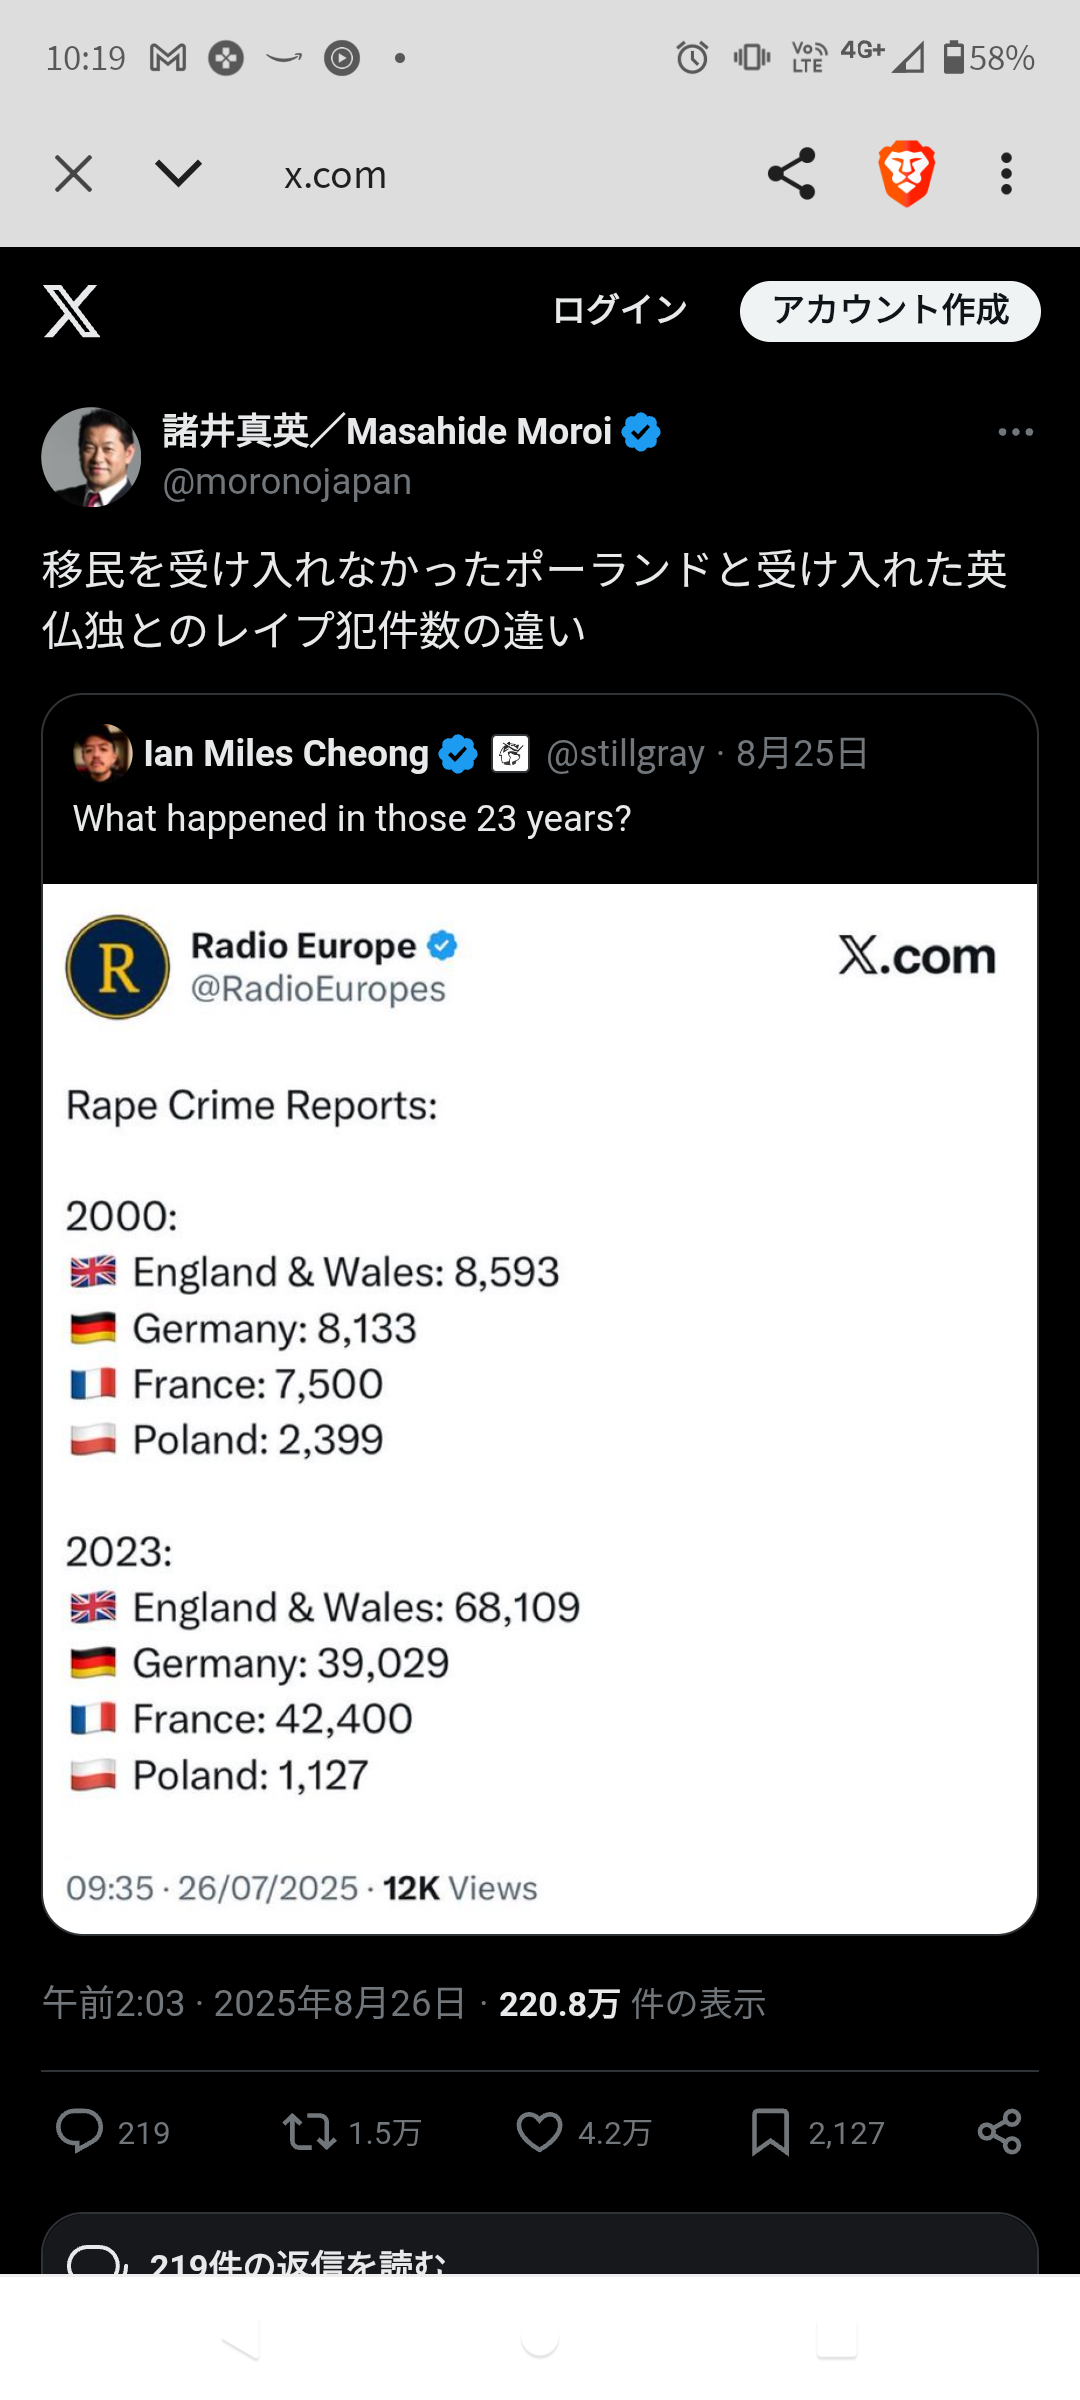The width and height of the screenshot is (1080, 2400).
Task: Bookmark the post with bookmark icon
Action: [x=770, y=2131]
